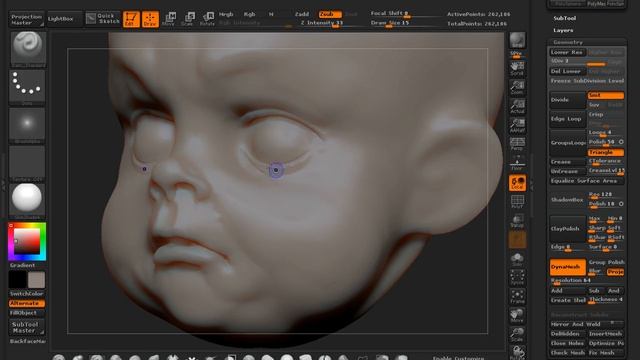
Task: Open the alpha selector
Action: (x=27, y=124)
